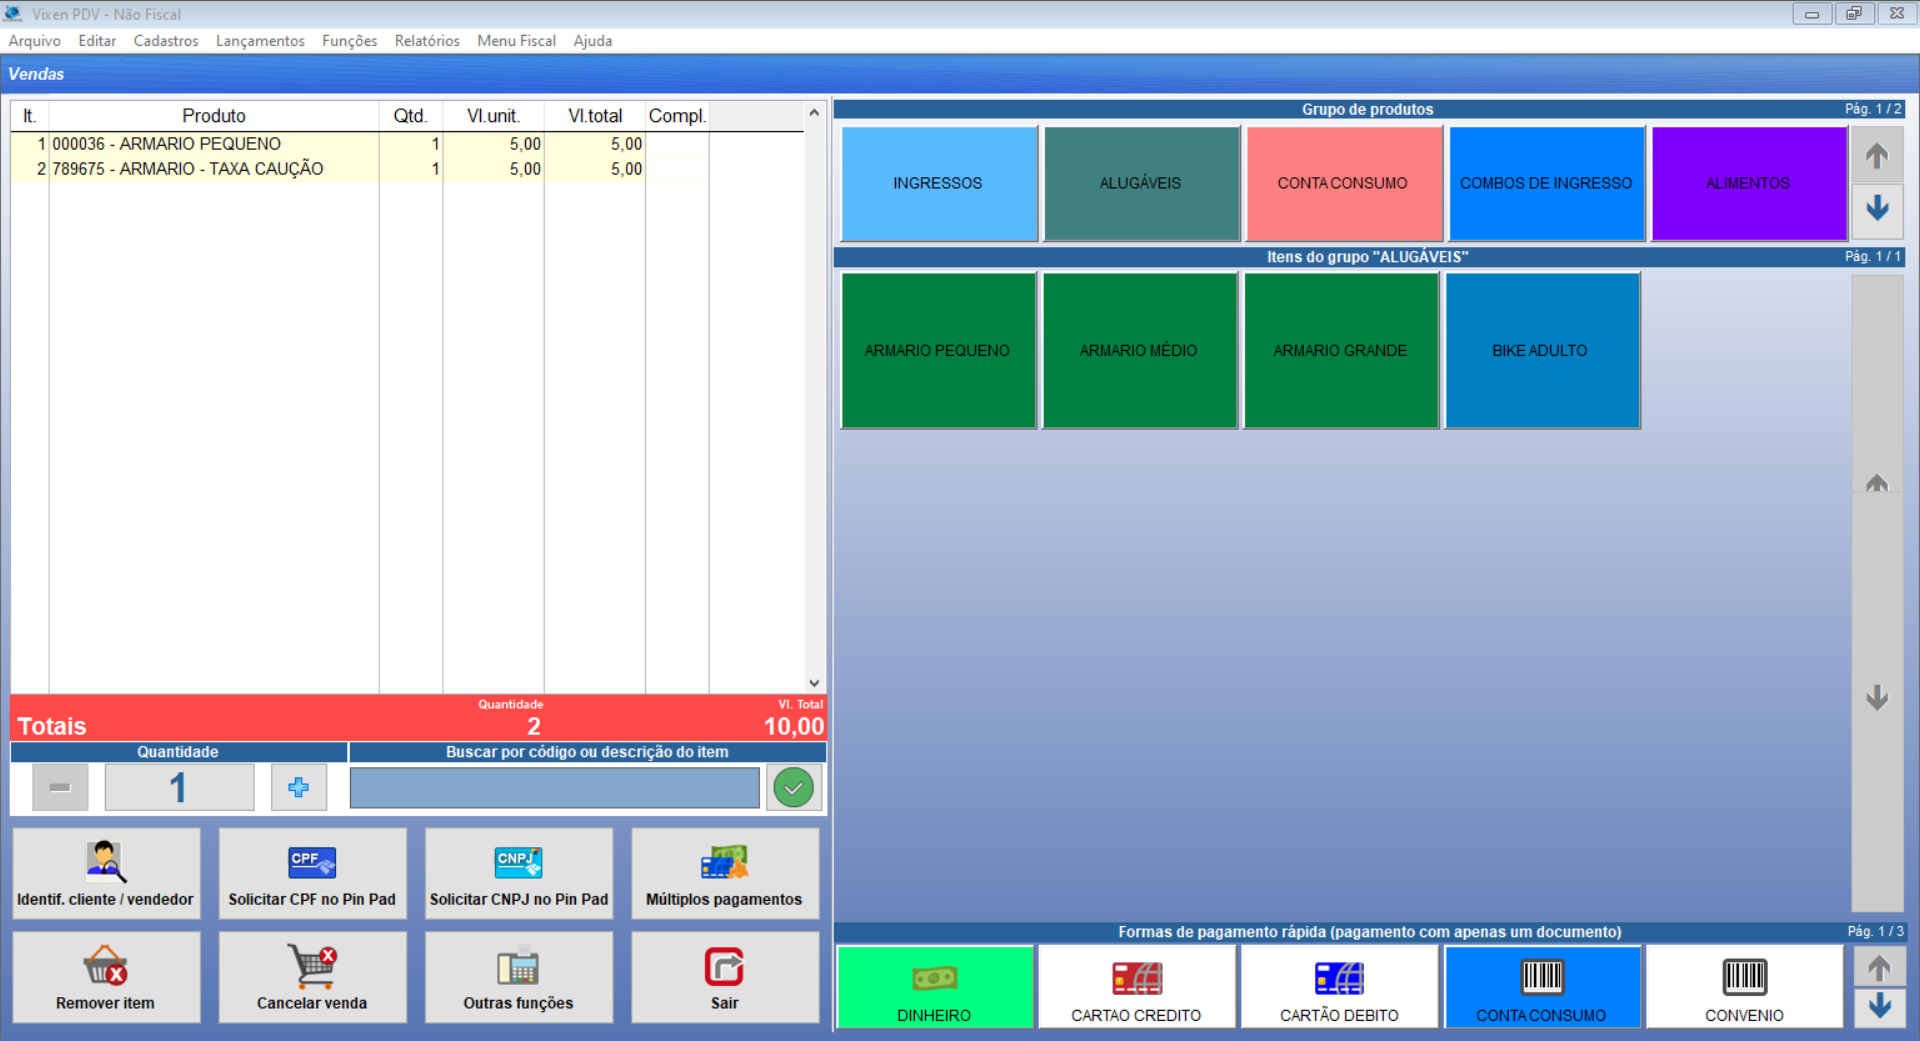Confirm item search with green checkmark

coord(793,788)
